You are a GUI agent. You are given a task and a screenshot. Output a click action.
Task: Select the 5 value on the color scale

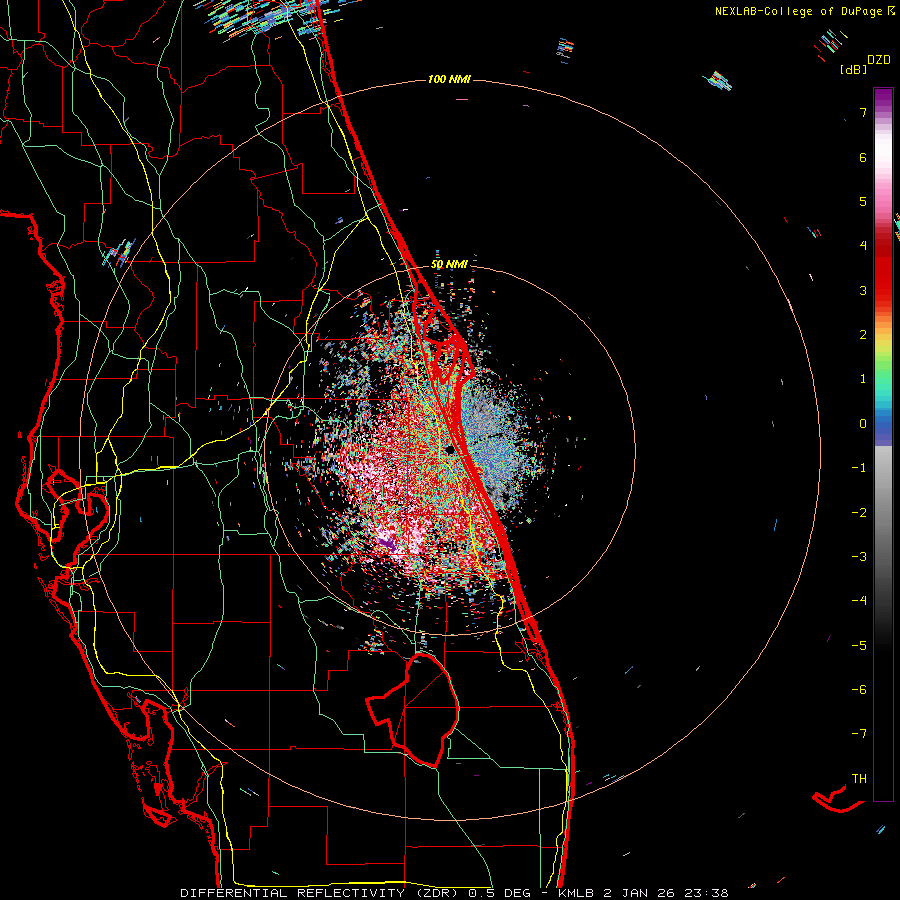[x=863, y=201]
